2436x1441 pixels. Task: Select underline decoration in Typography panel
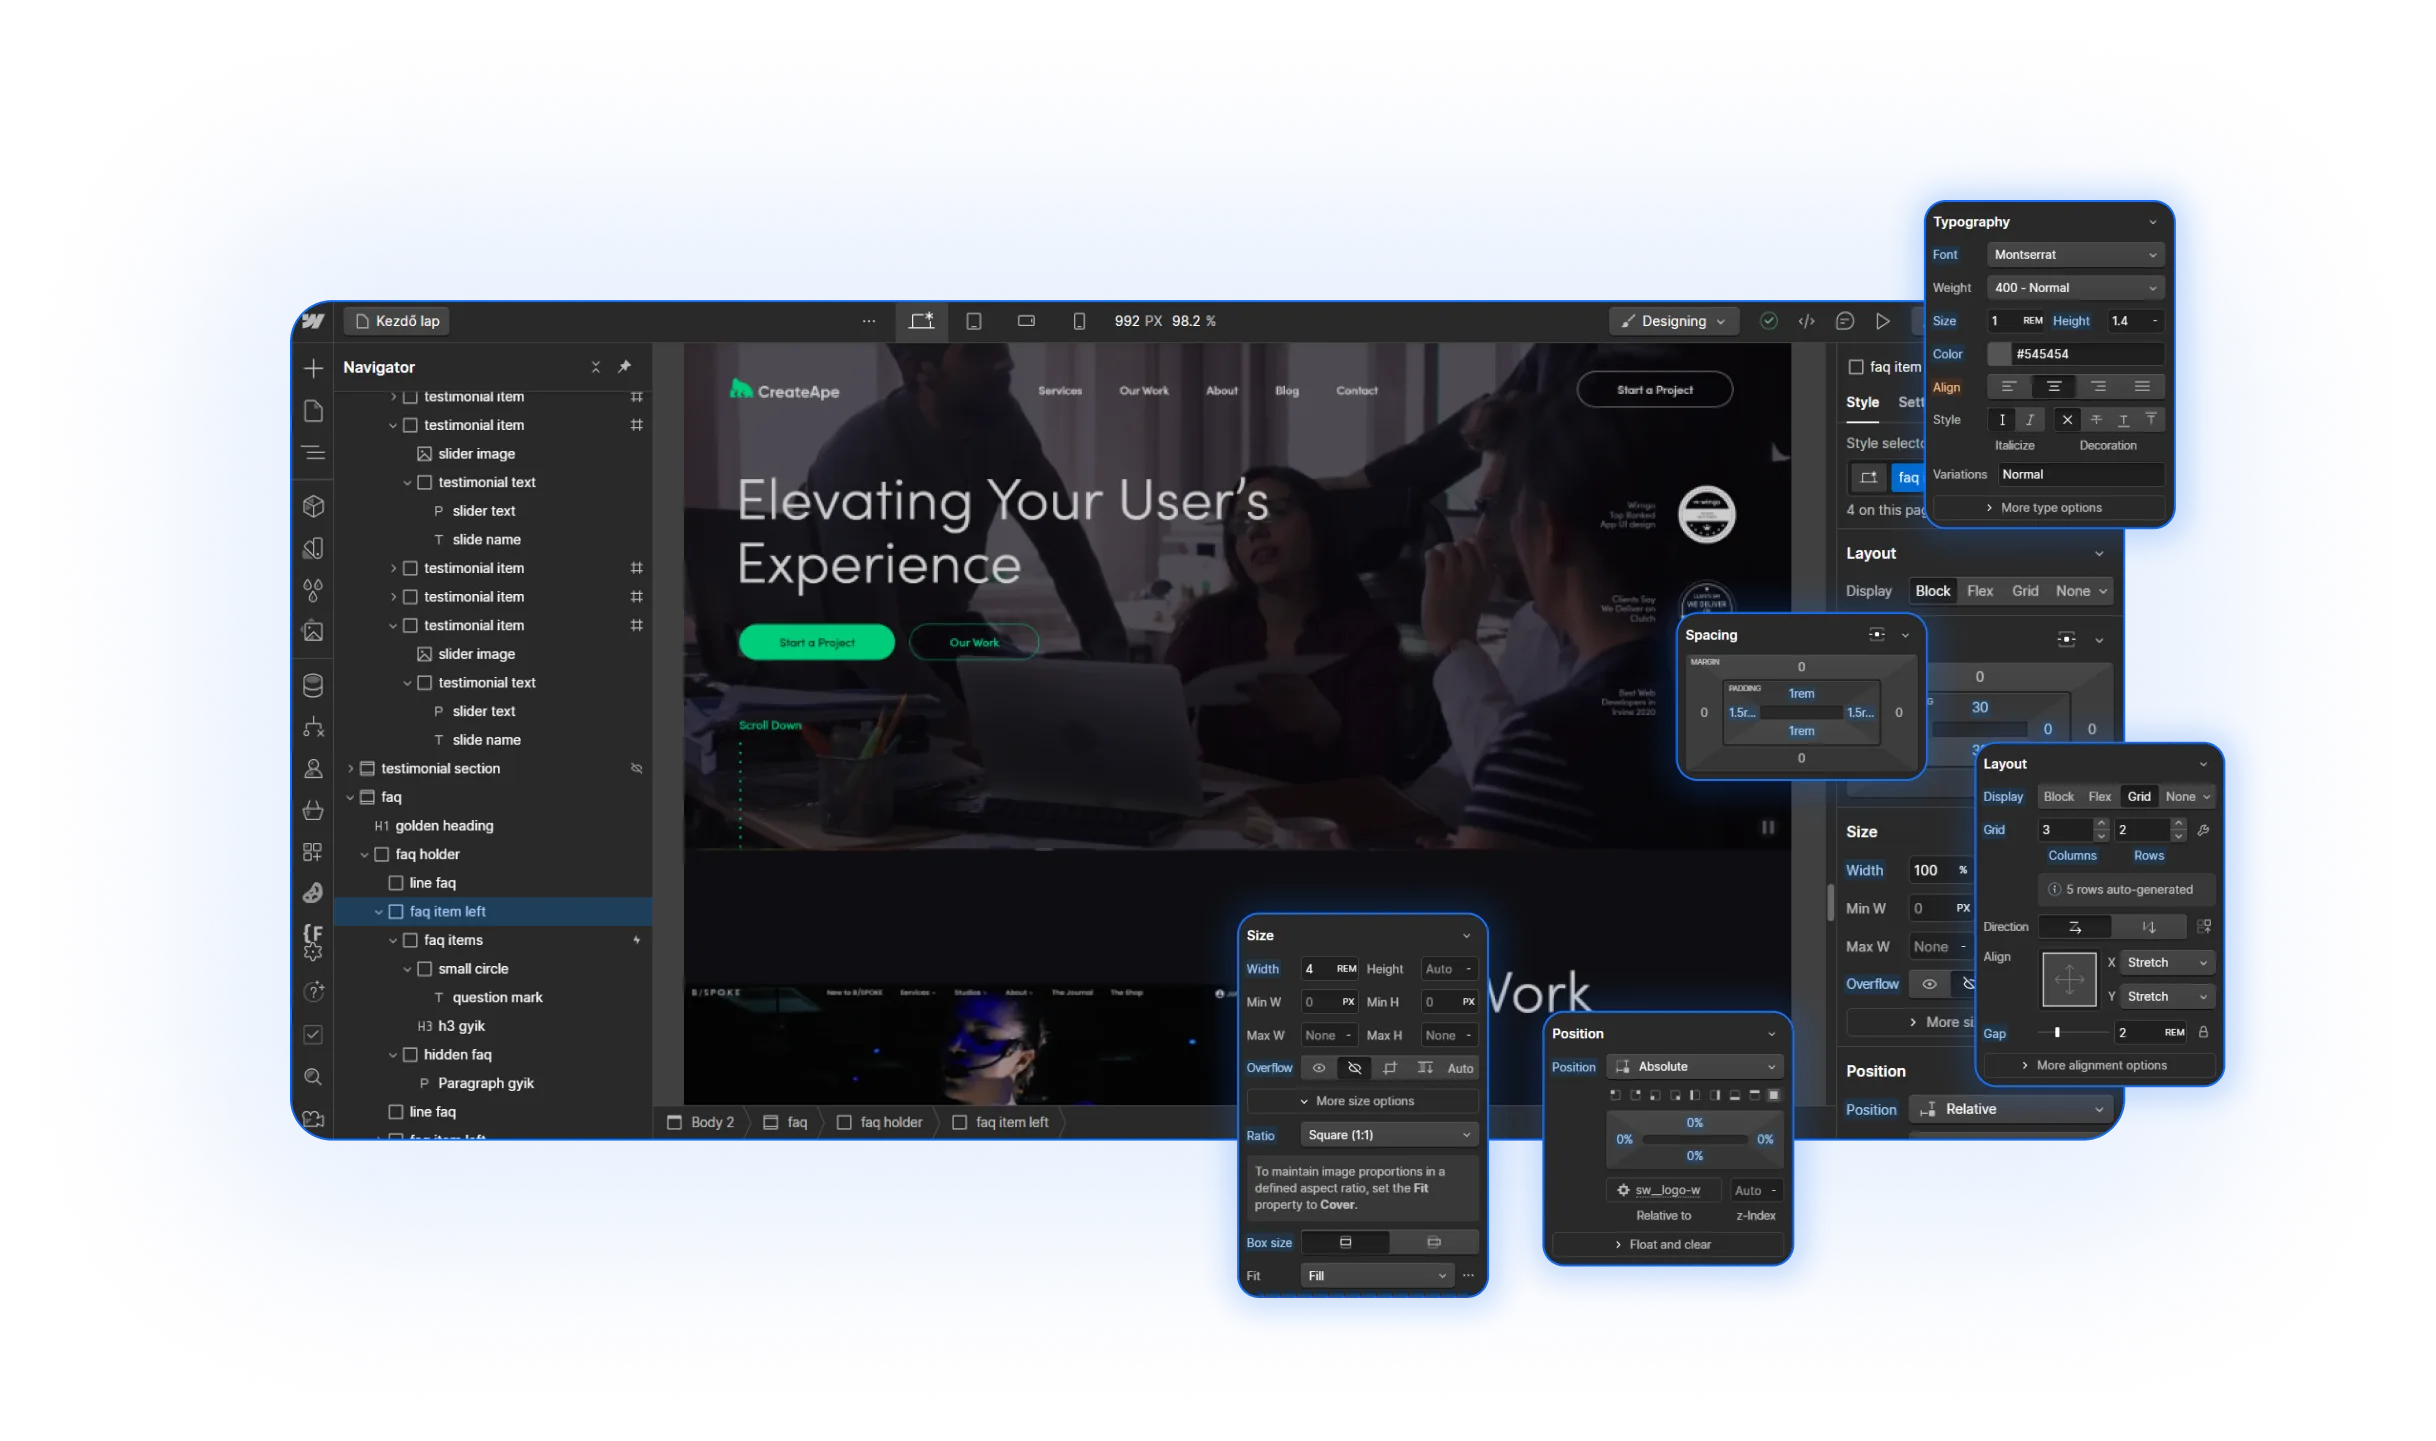pos(2123,420)
